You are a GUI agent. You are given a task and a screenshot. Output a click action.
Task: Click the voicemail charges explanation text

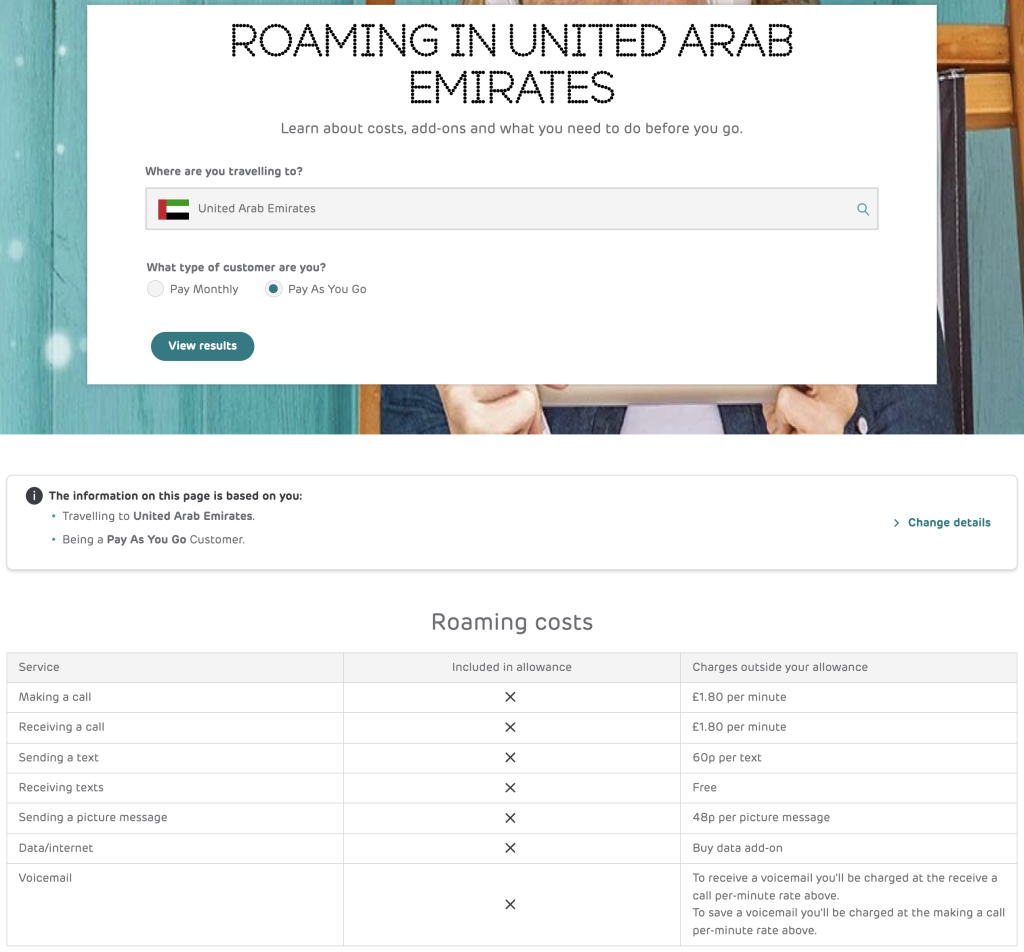[848, 904]
